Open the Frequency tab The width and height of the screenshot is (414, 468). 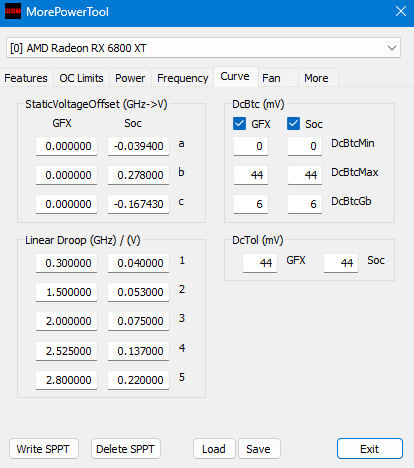[183, 78]
